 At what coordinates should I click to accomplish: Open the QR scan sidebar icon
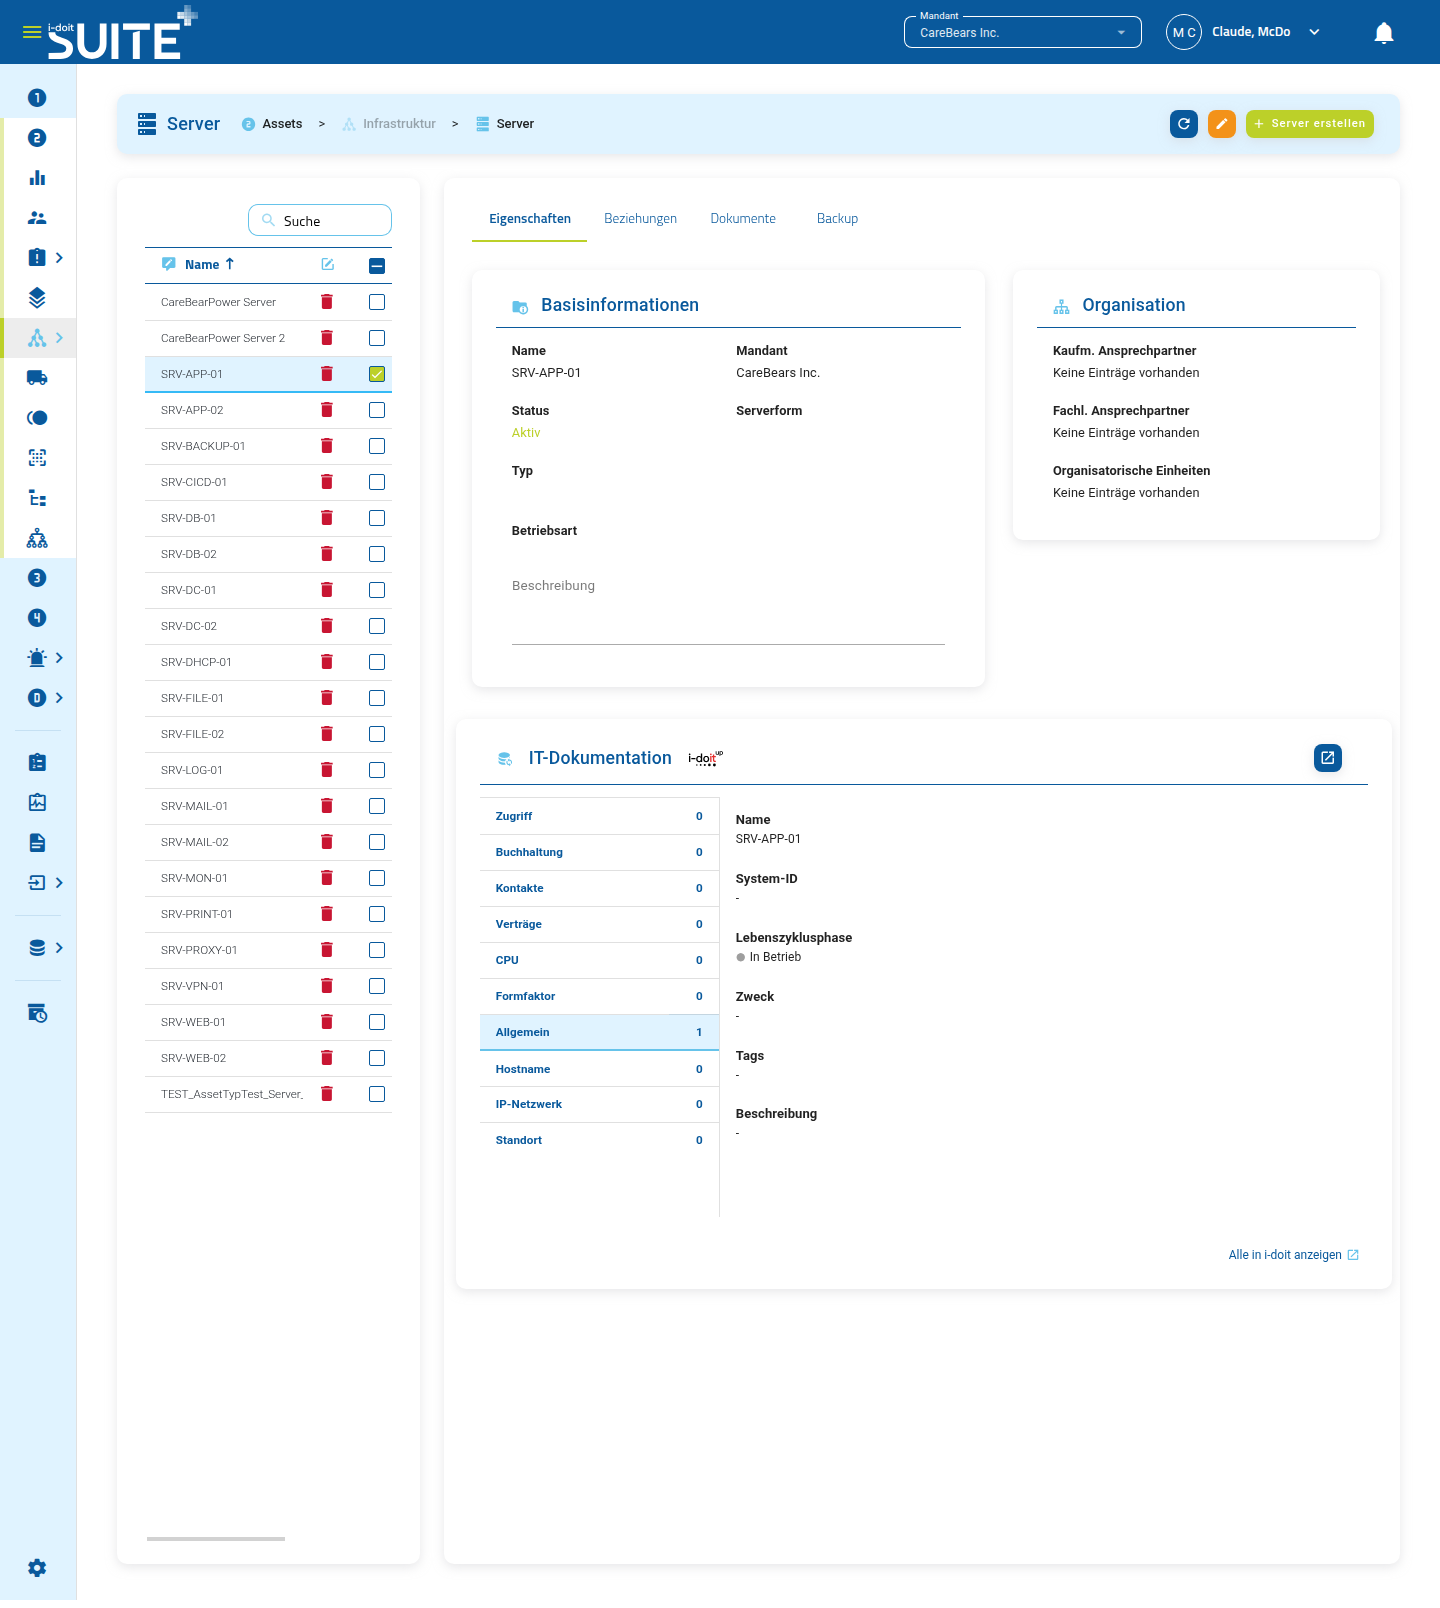(37, 458)
